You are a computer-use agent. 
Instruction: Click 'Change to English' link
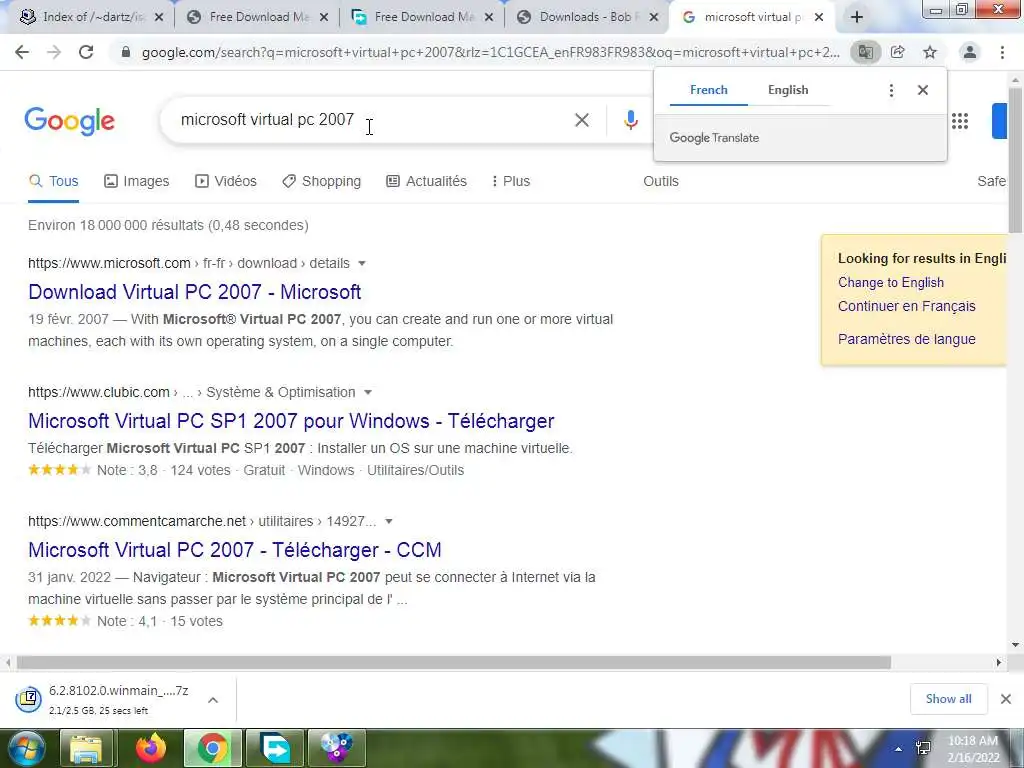point(891,282)
